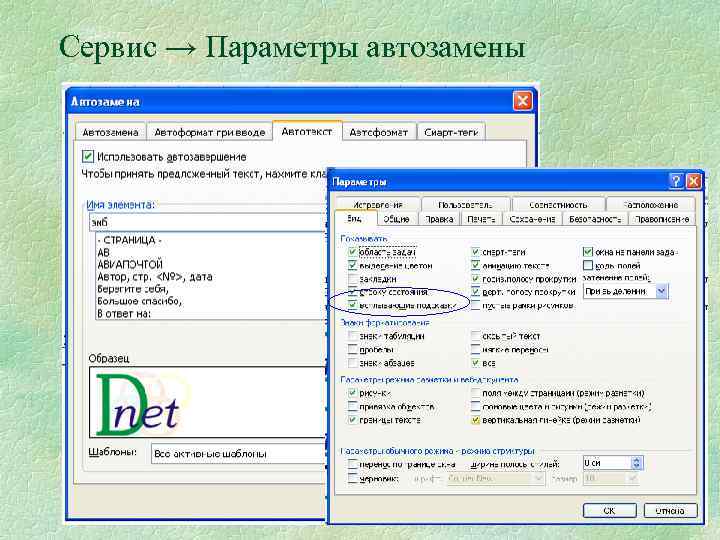The image size is (720, 540).
Task: Select '- СТРАНИЦА -' in autotext list
Action: click(x=129, y=240)
